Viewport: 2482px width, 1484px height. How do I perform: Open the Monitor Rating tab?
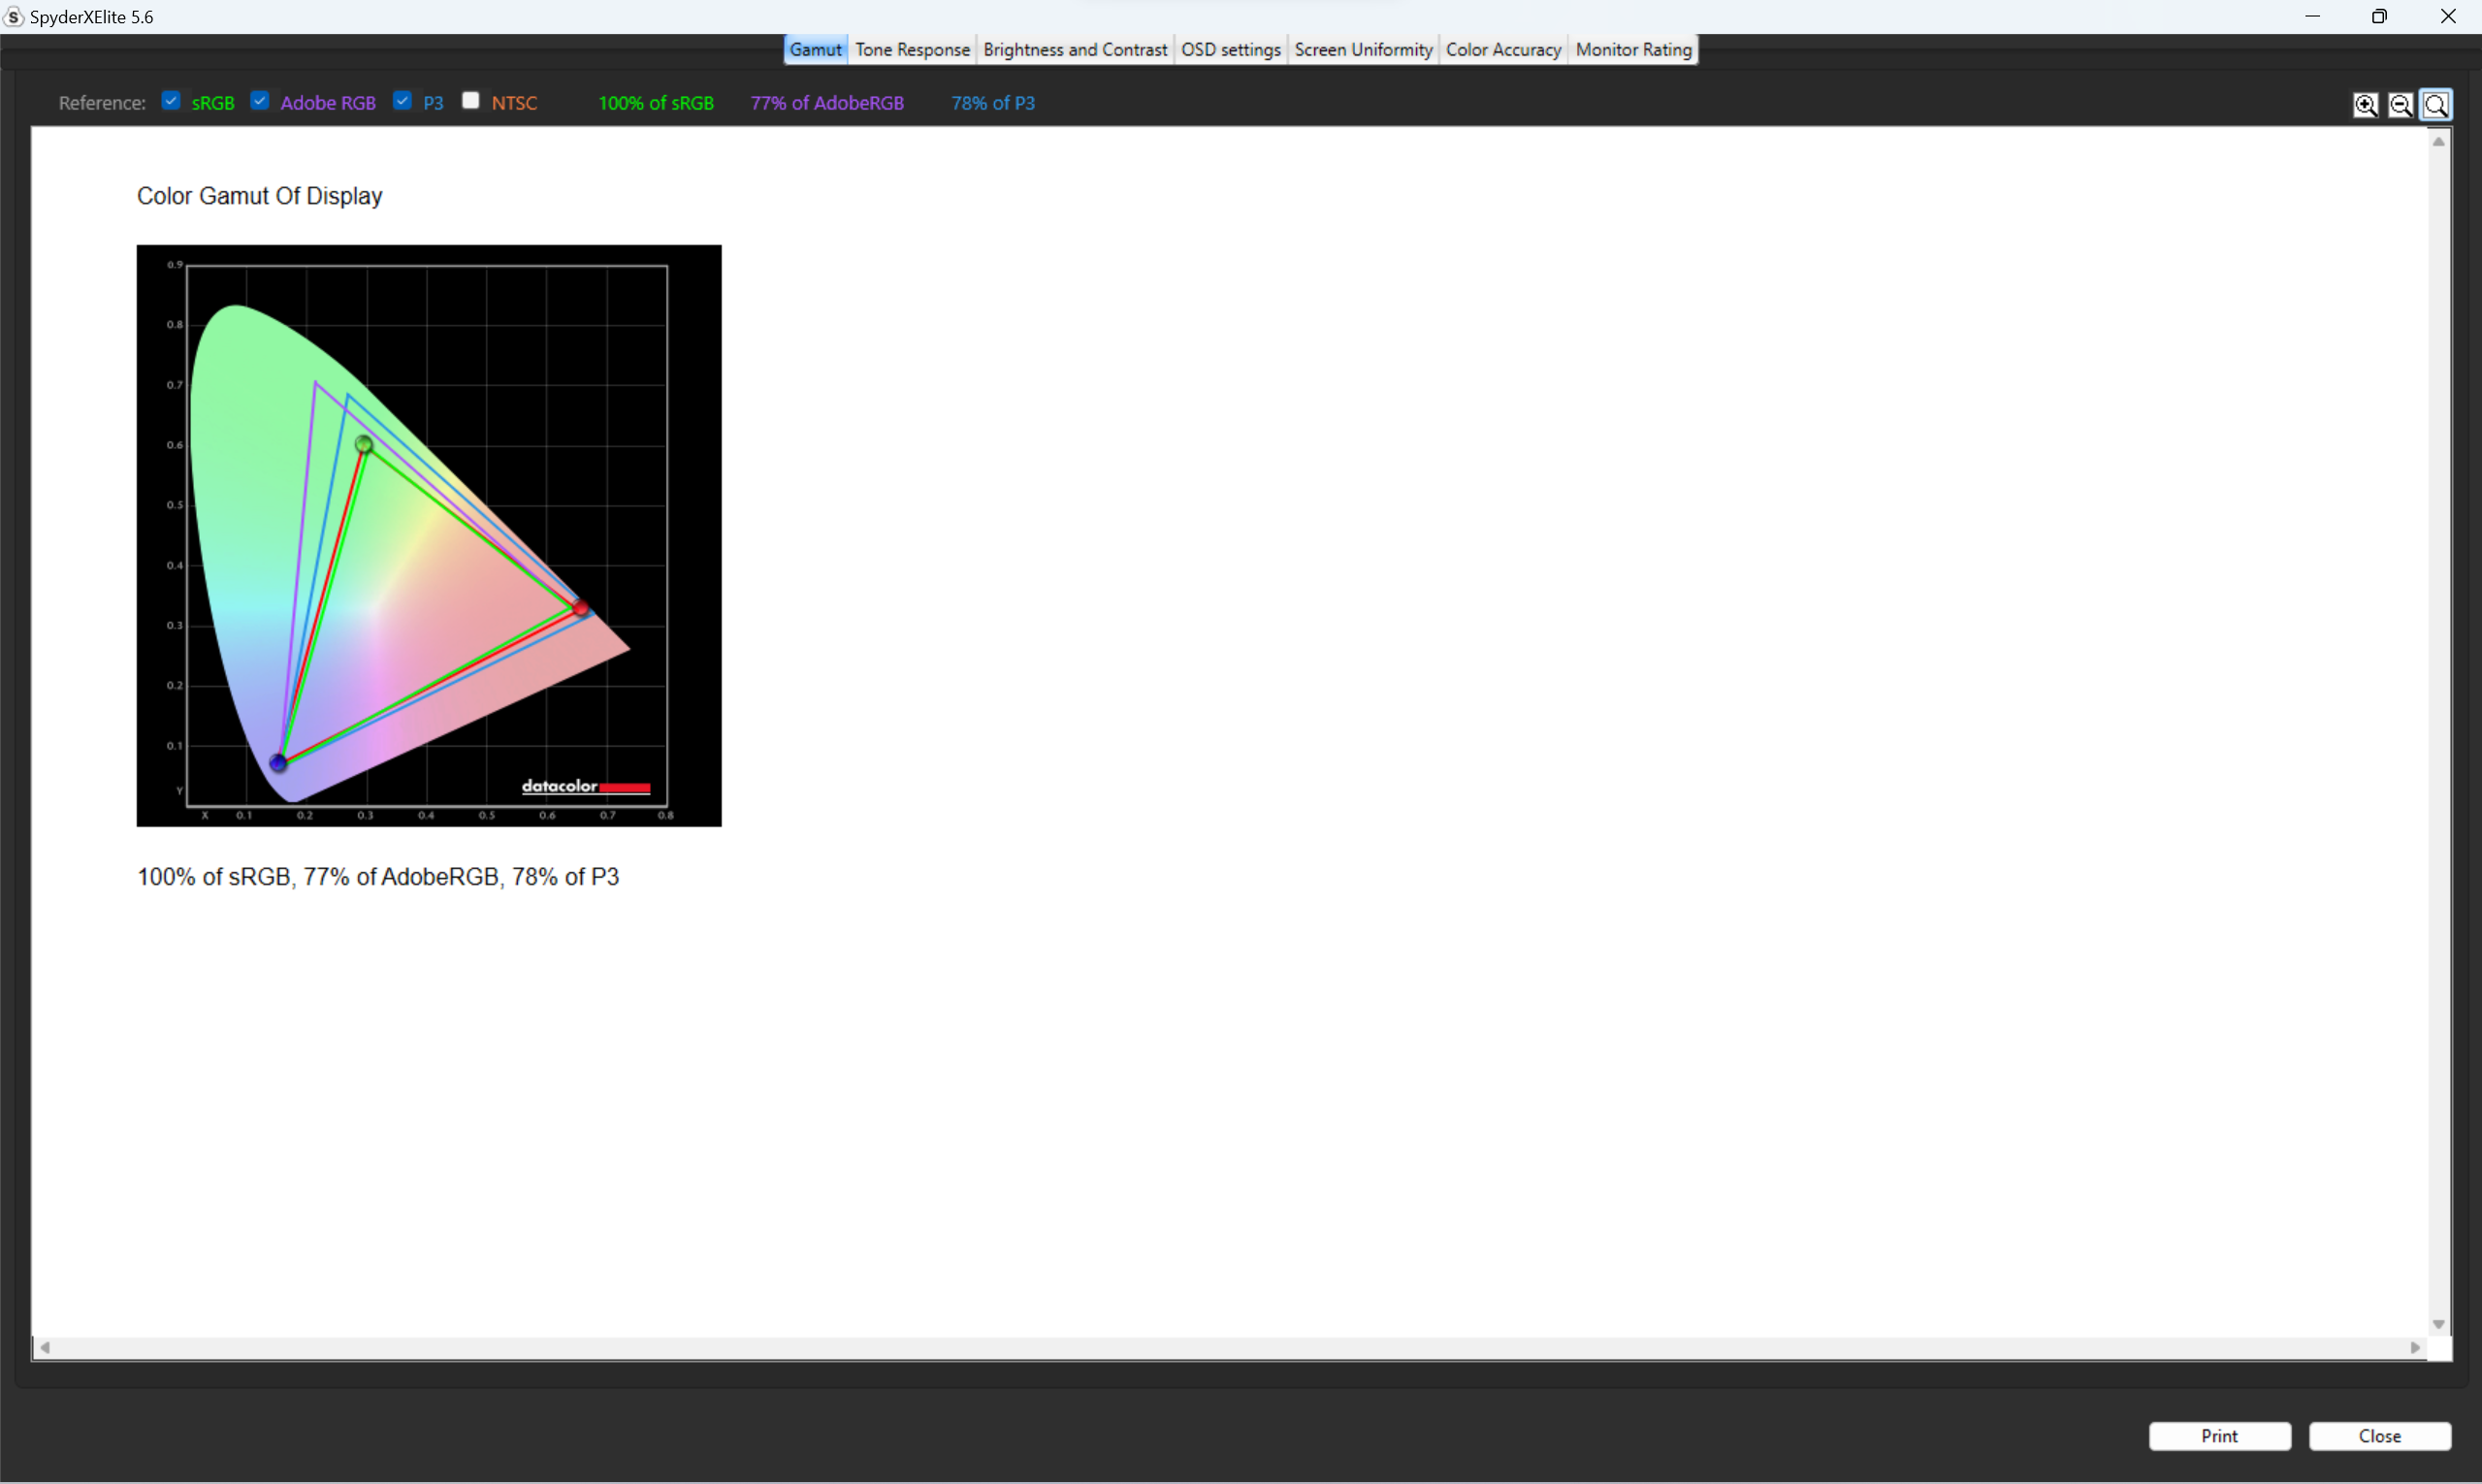tap(1633, 49)
